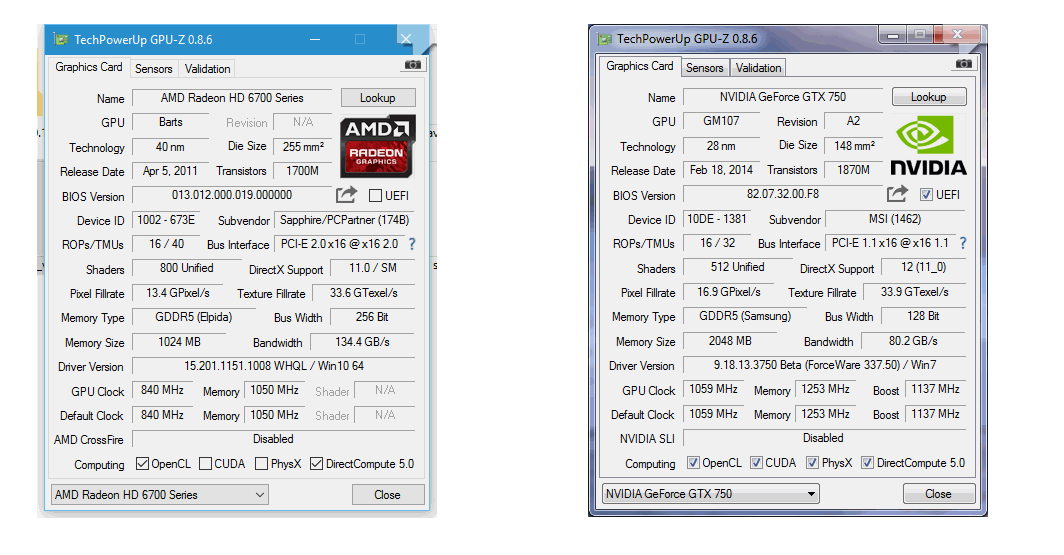
Task: Switch to Sensors tab in NVIDIA window
Action: [x=704, y=67]
